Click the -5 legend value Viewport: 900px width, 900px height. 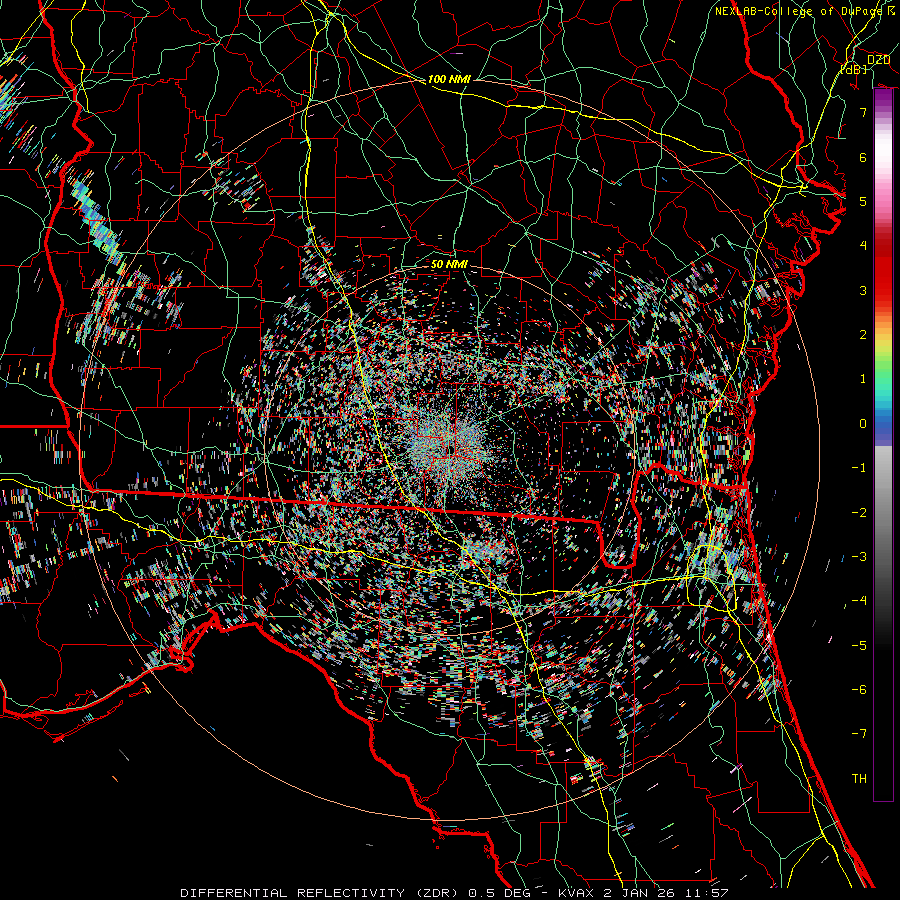859,646
